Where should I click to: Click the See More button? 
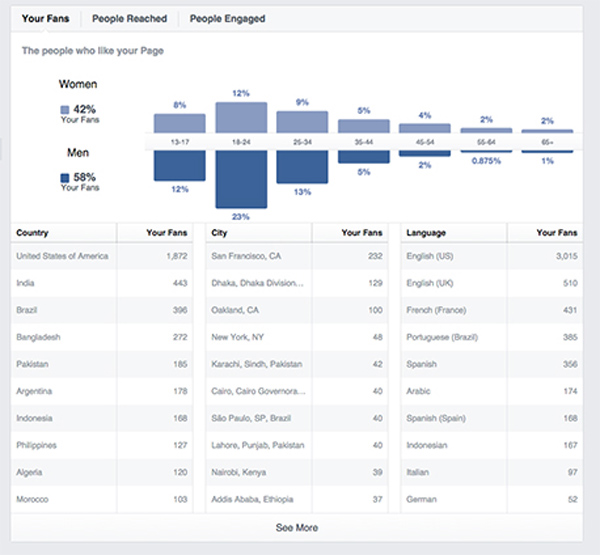tap(297, 527)
